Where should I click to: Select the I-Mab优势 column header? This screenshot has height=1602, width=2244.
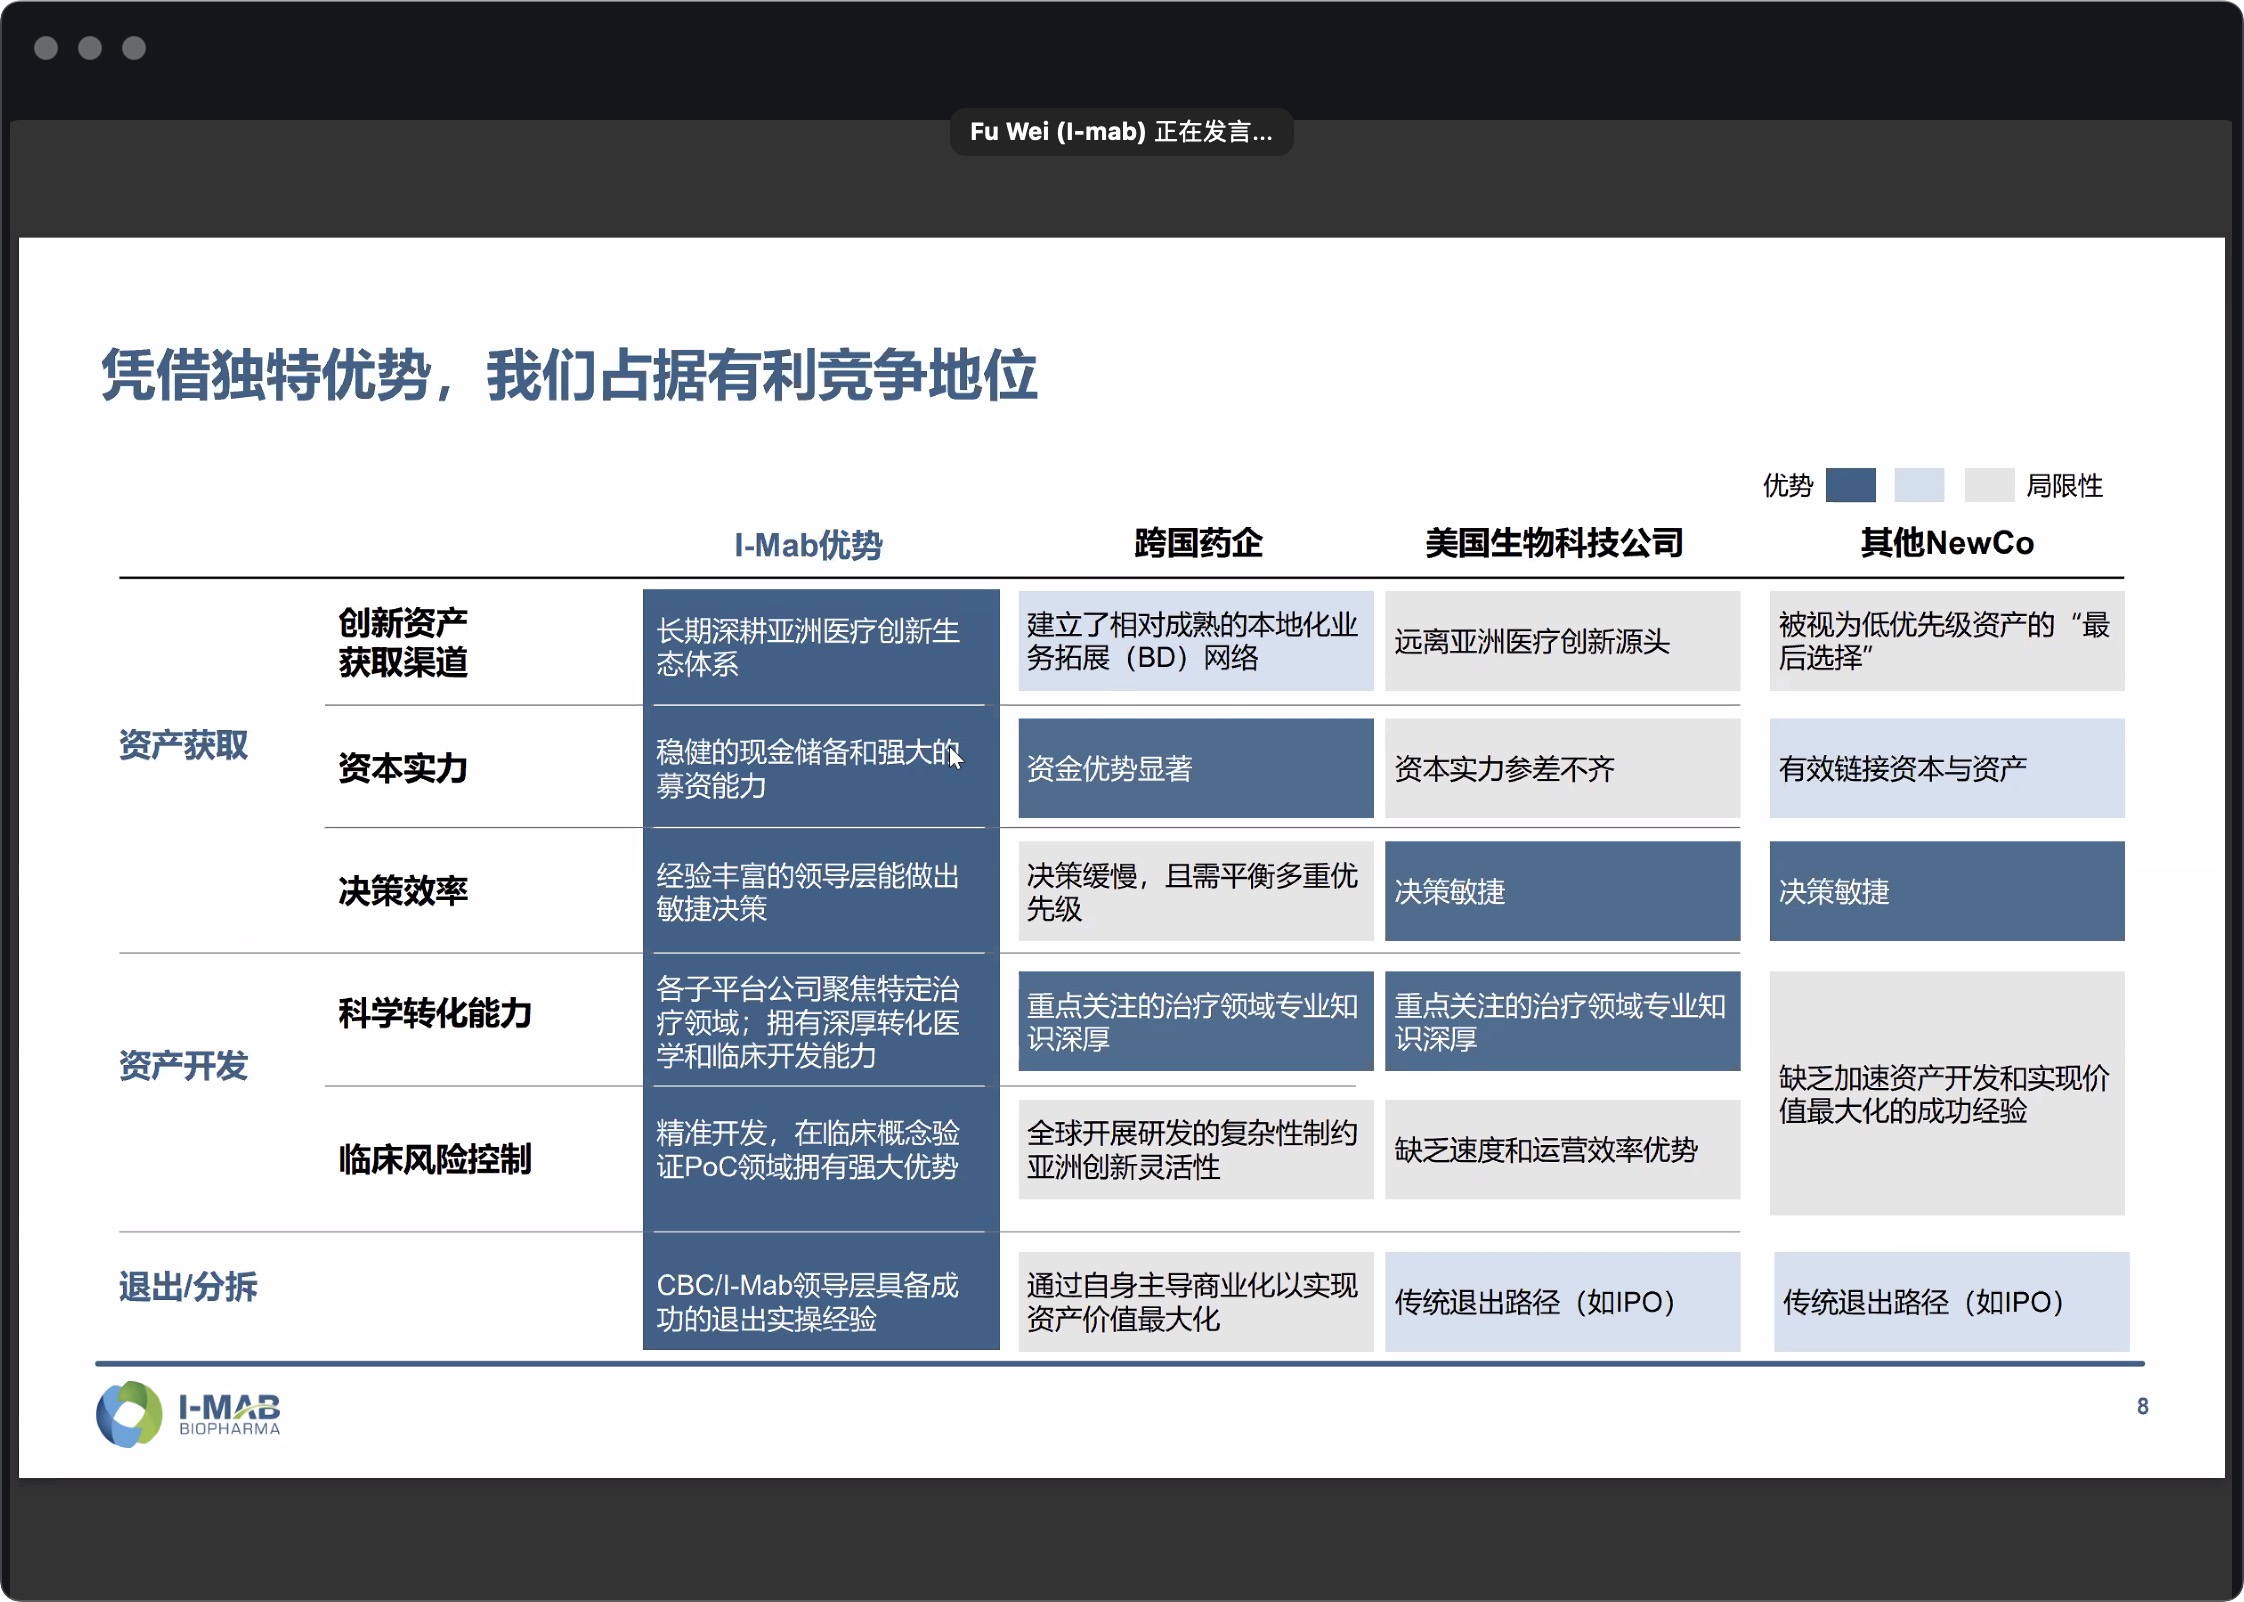[x=808, y=545]
